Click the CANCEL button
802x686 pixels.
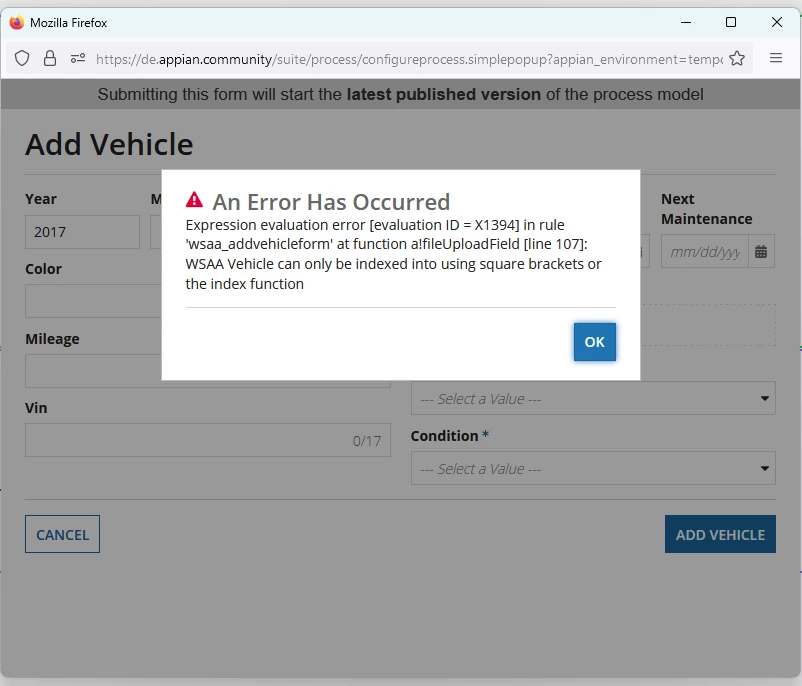(62, 534)
